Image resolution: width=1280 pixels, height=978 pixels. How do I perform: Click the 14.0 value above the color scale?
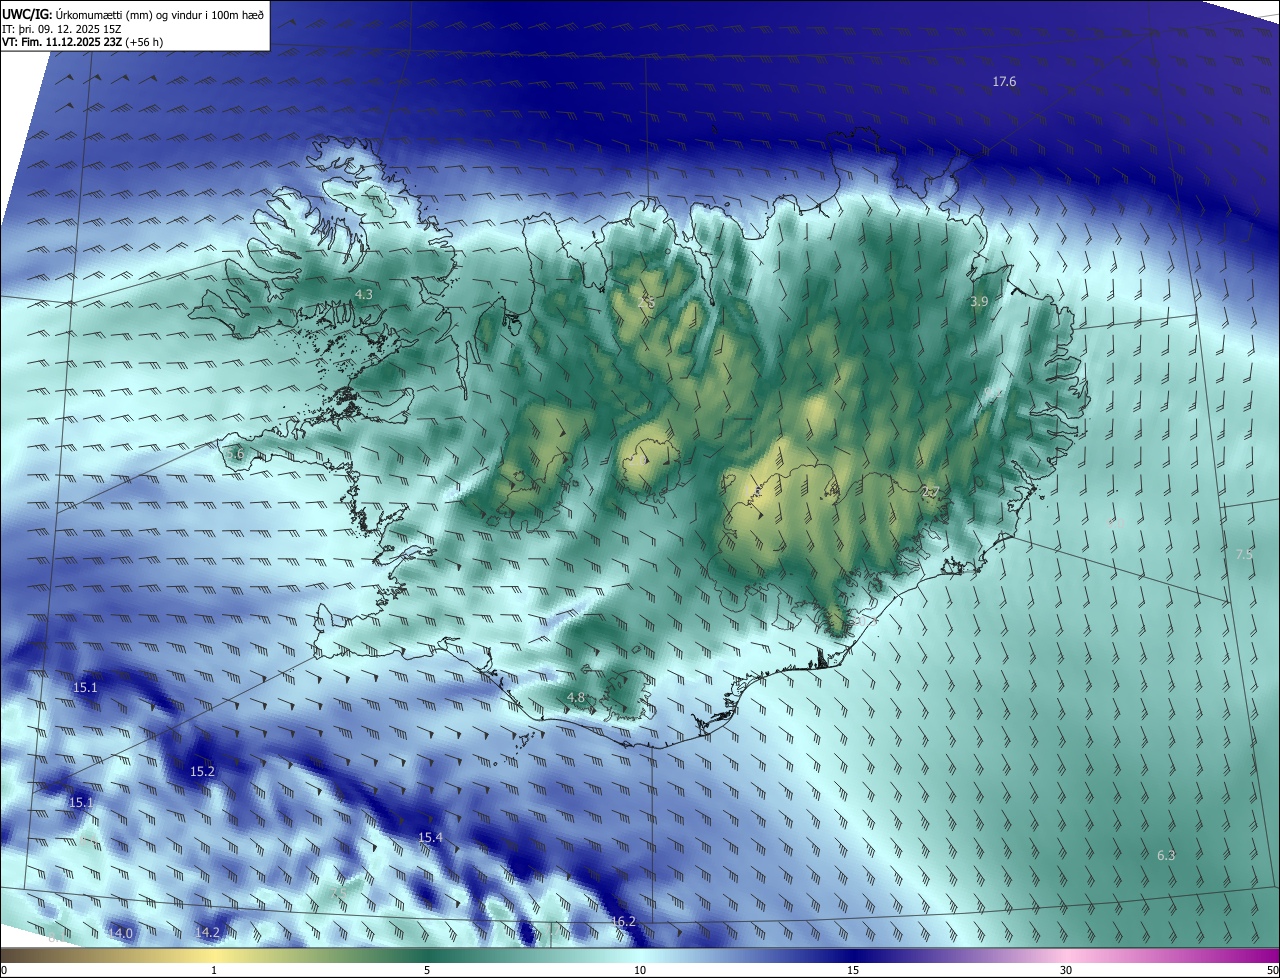(120, 933)
